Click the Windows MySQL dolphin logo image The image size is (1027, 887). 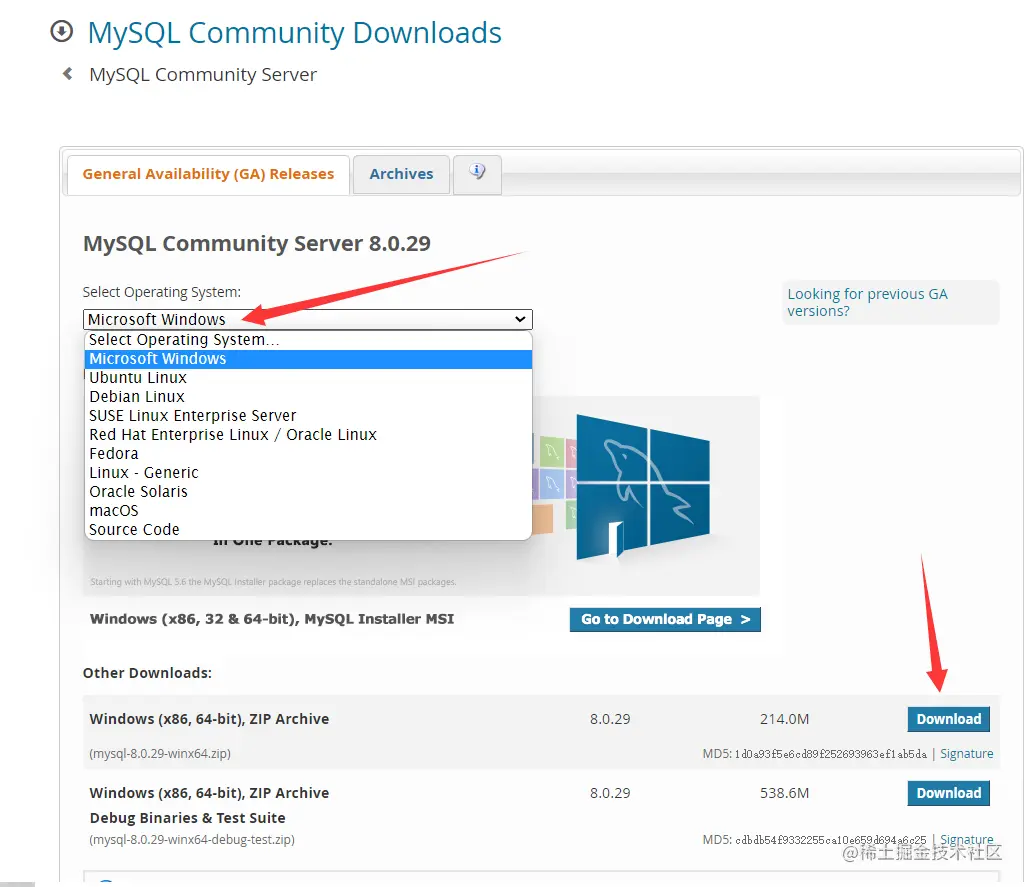click(x=642, y=487)
